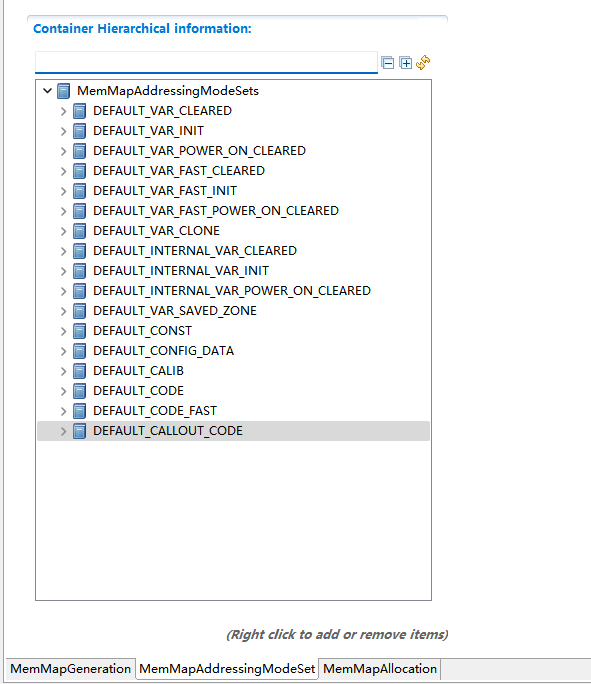This screenshot has height=684, width=591.
Task: Select the DEFAULT_VAR_CLEARED tree item
Action: [162, 111]
